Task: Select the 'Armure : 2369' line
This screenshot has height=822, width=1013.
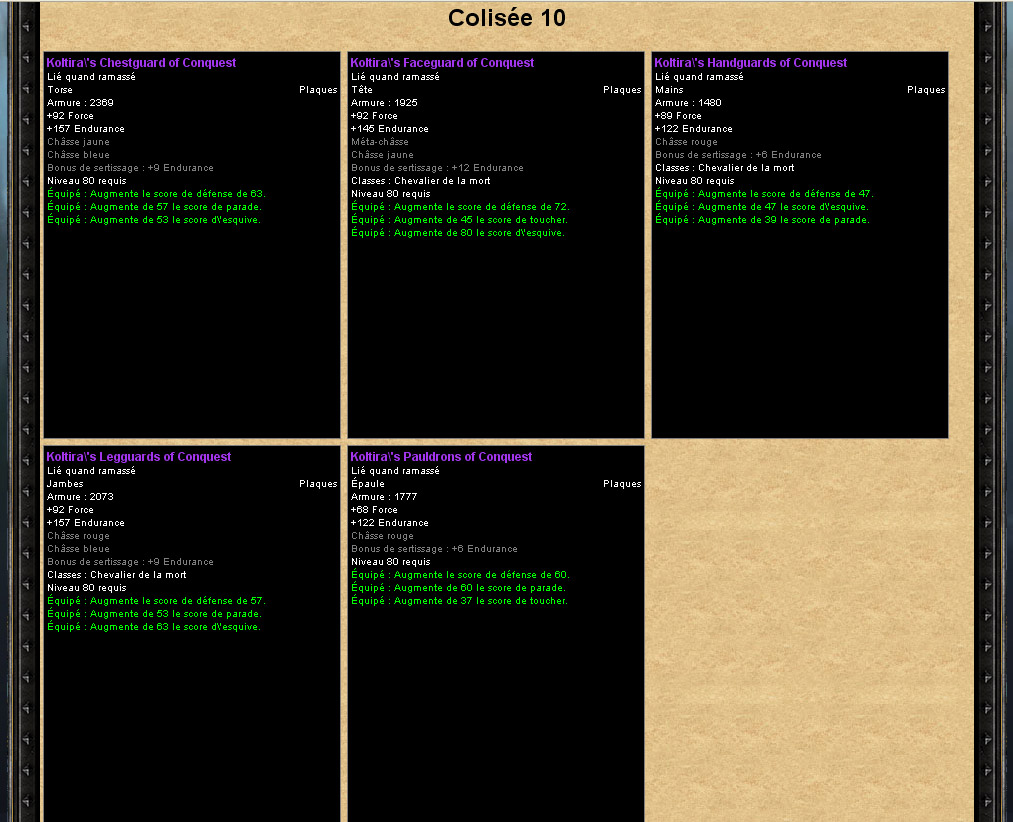Action: [80, 103]
